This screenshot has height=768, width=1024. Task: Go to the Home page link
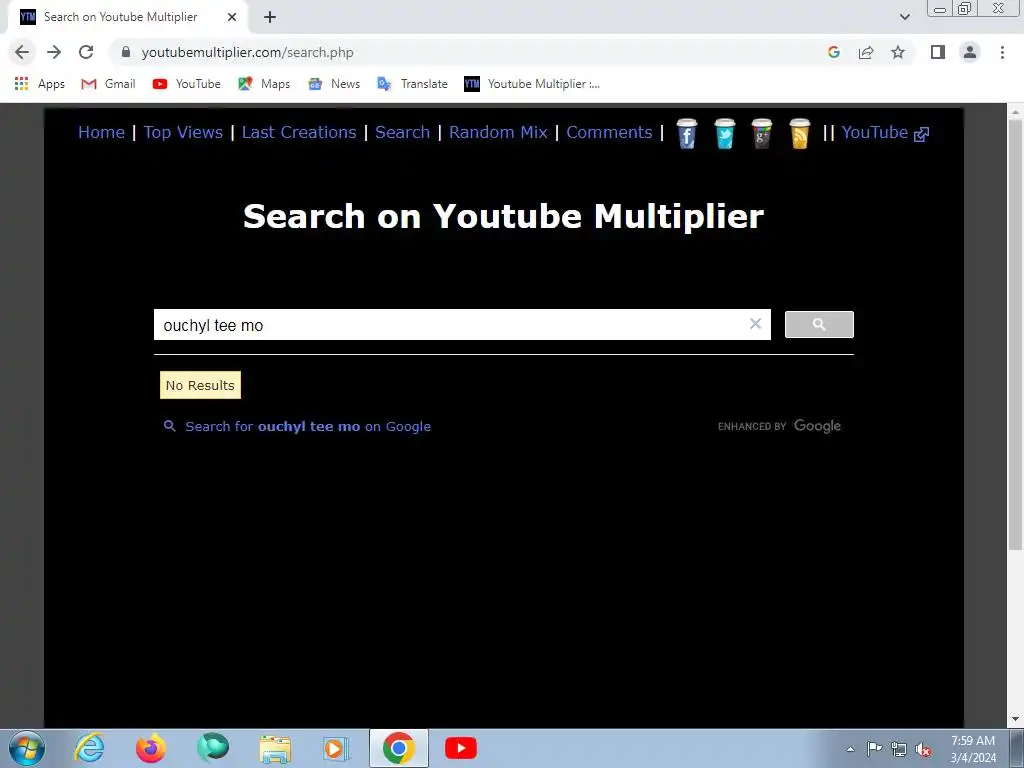pos(101,132)
